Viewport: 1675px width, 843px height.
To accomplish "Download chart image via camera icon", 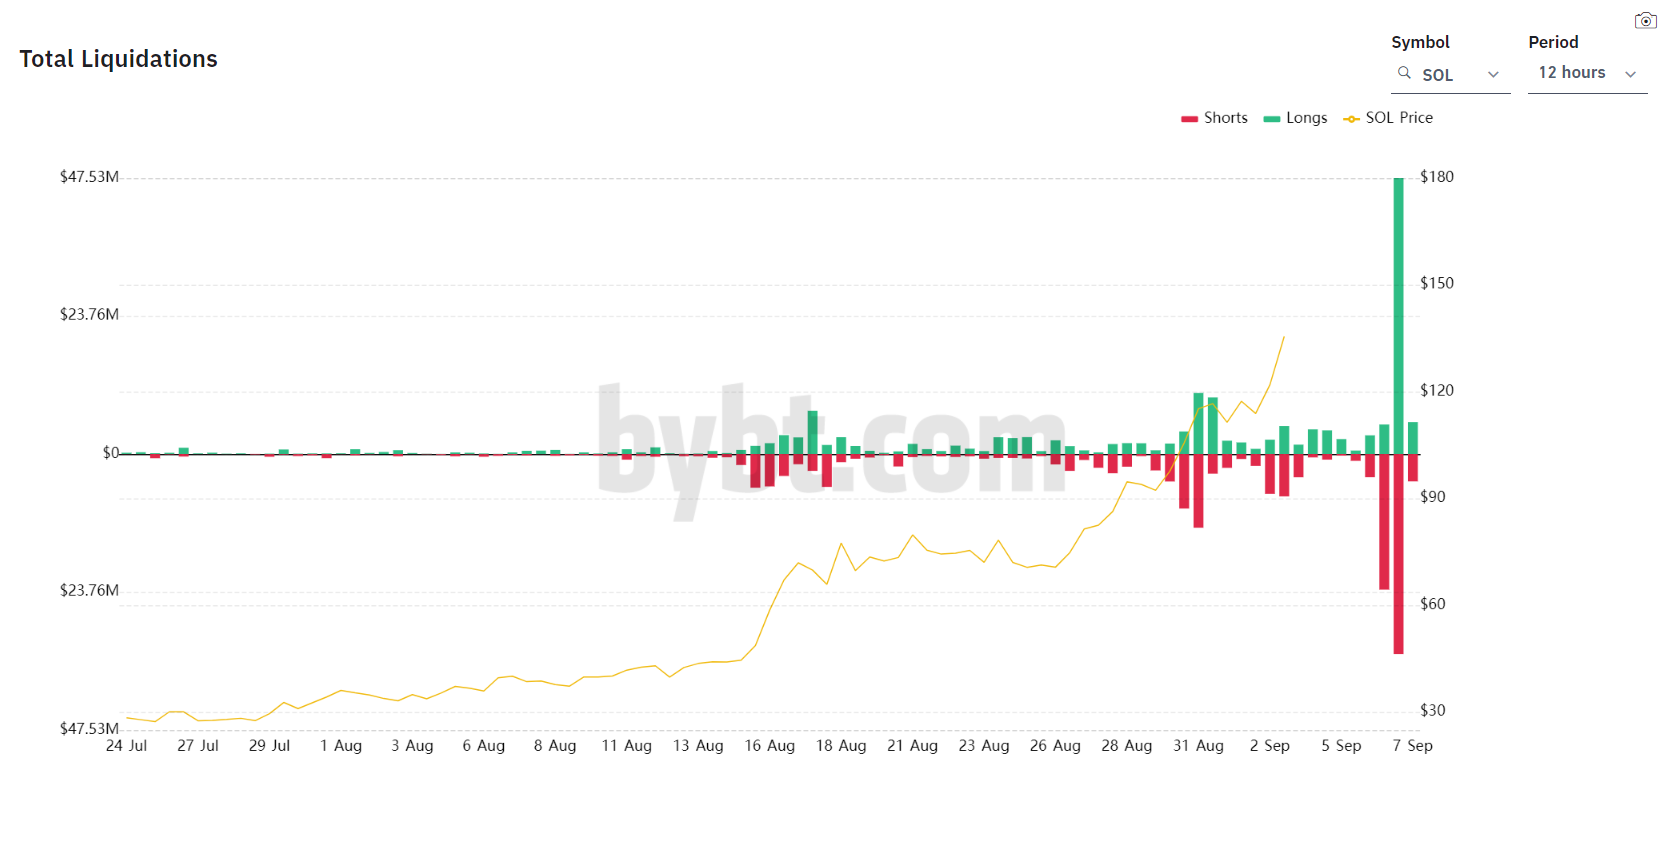I will [1645, 20].
